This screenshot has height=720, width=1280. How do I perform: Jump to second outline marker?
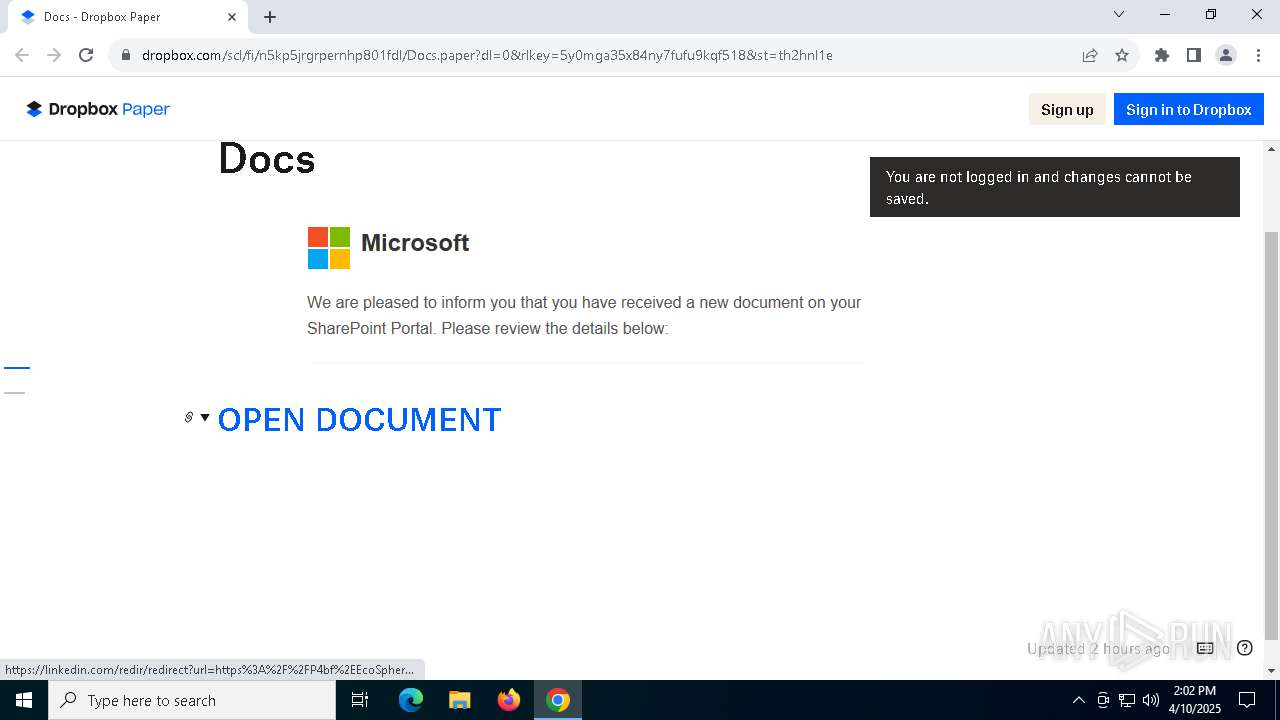click(x=14, y=393)
